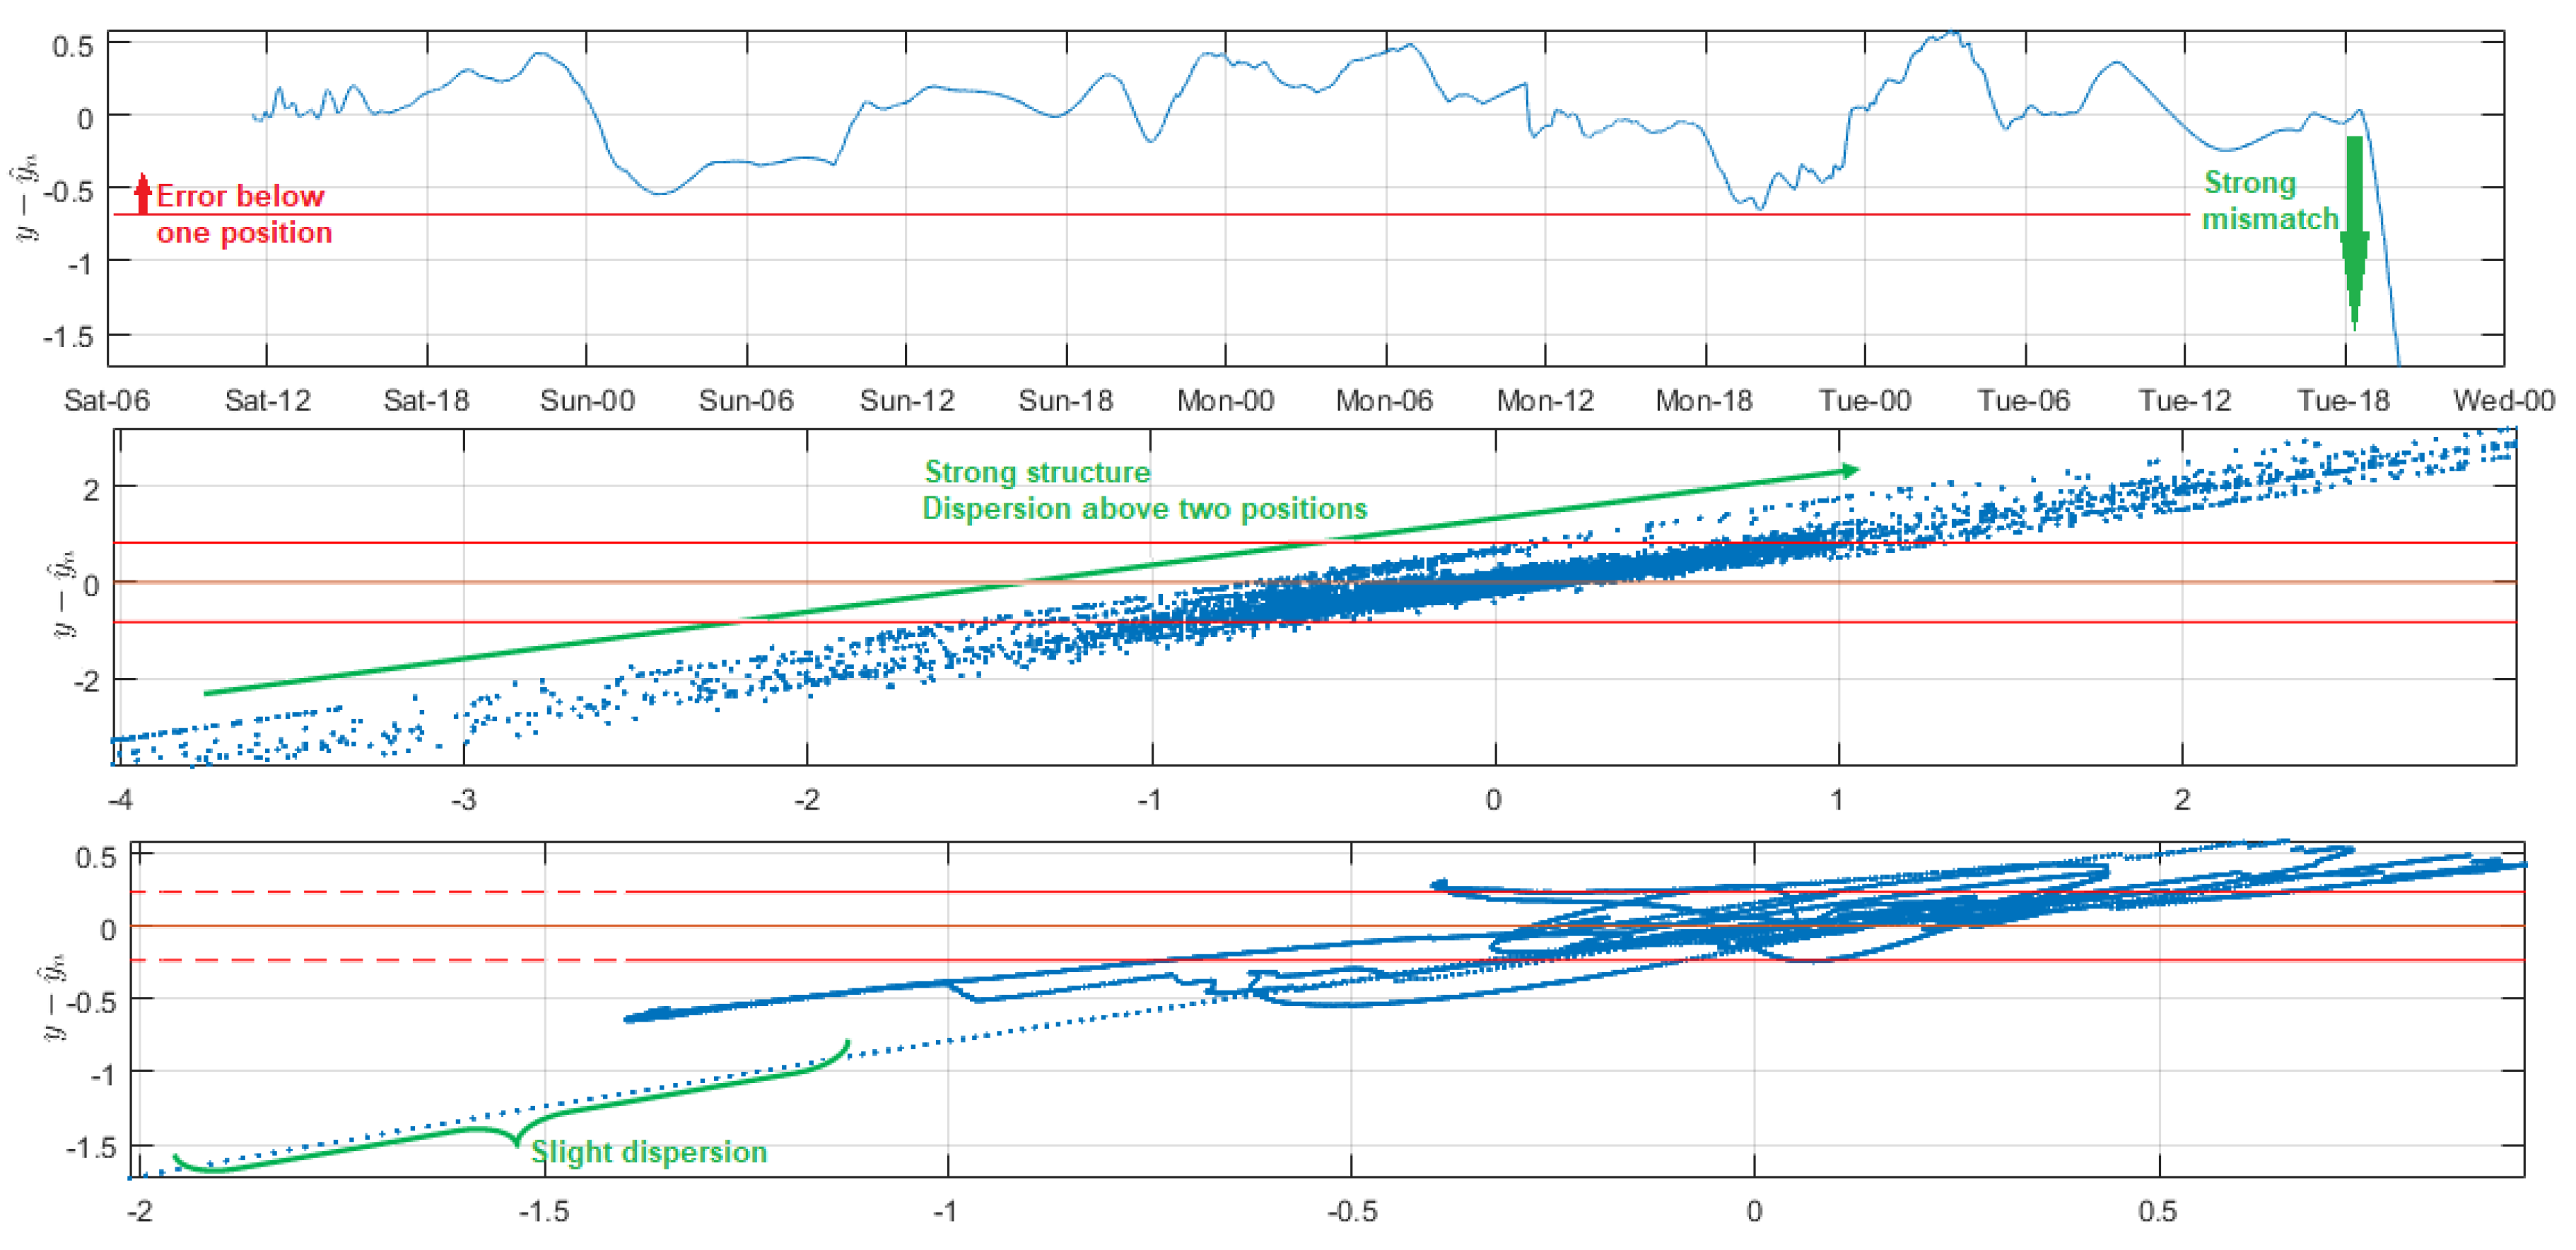Click the red upward arrow near 'Error below'
This screenshot has height=1250, width=2576.
(x=143, y=193)
